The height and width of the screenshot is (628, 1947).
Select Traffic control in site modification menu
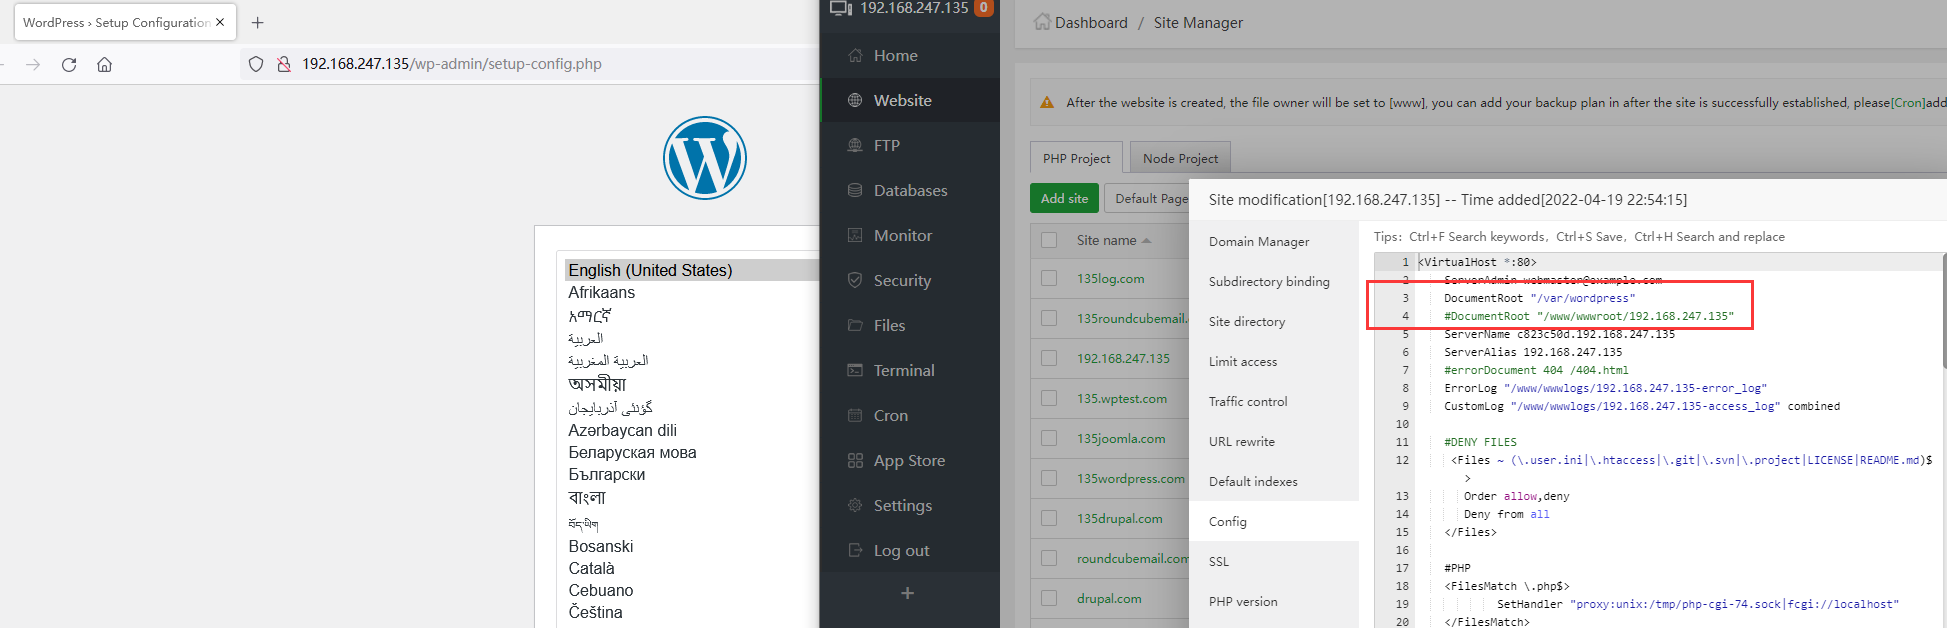click(1274, 401)
